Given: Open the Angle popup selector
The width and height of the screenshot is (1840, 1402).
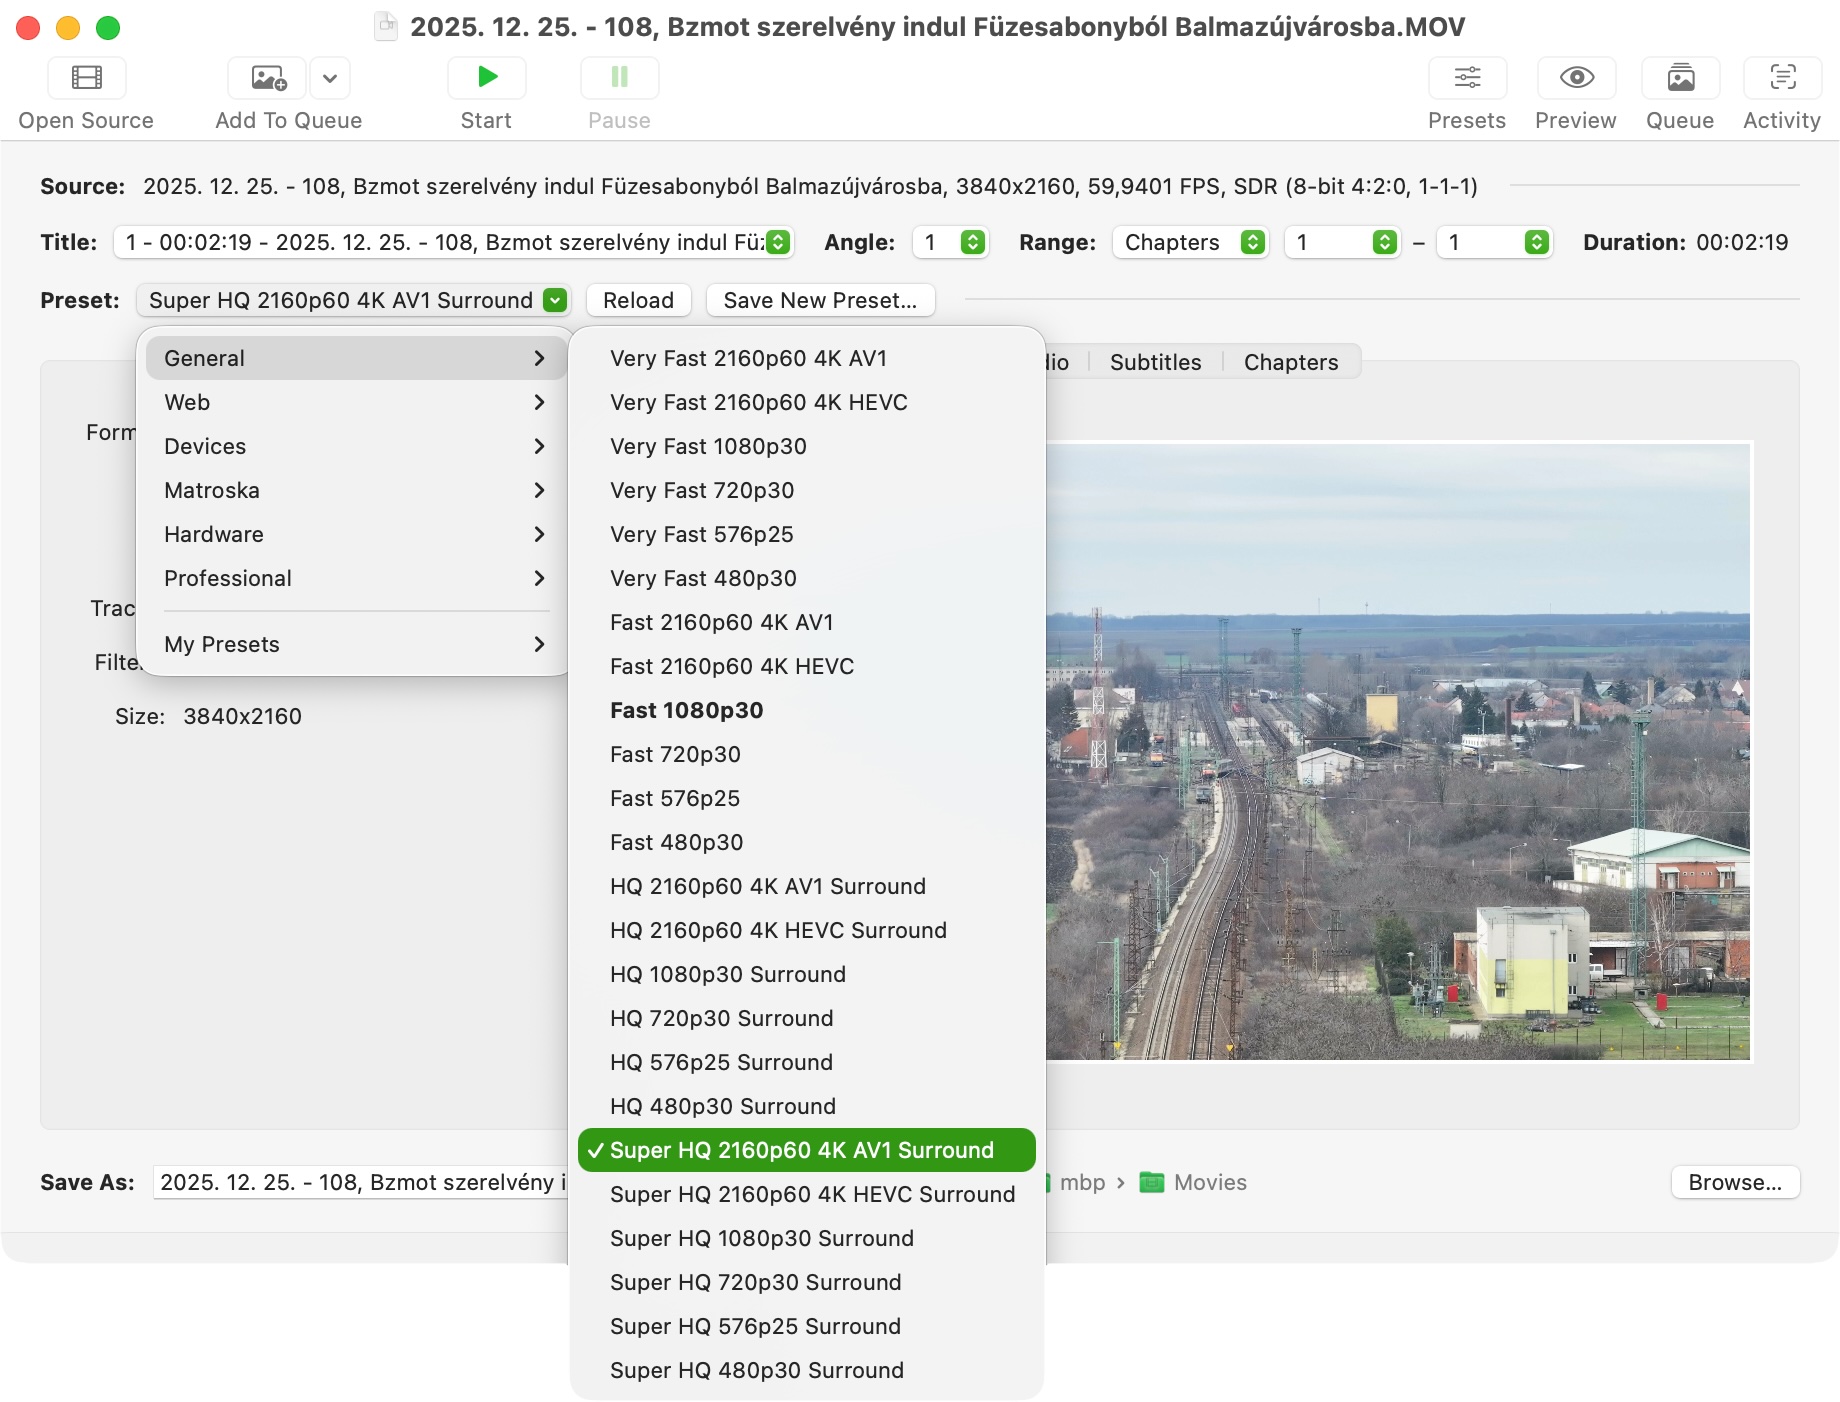Looking at the screenshot, I should (951, 242).
